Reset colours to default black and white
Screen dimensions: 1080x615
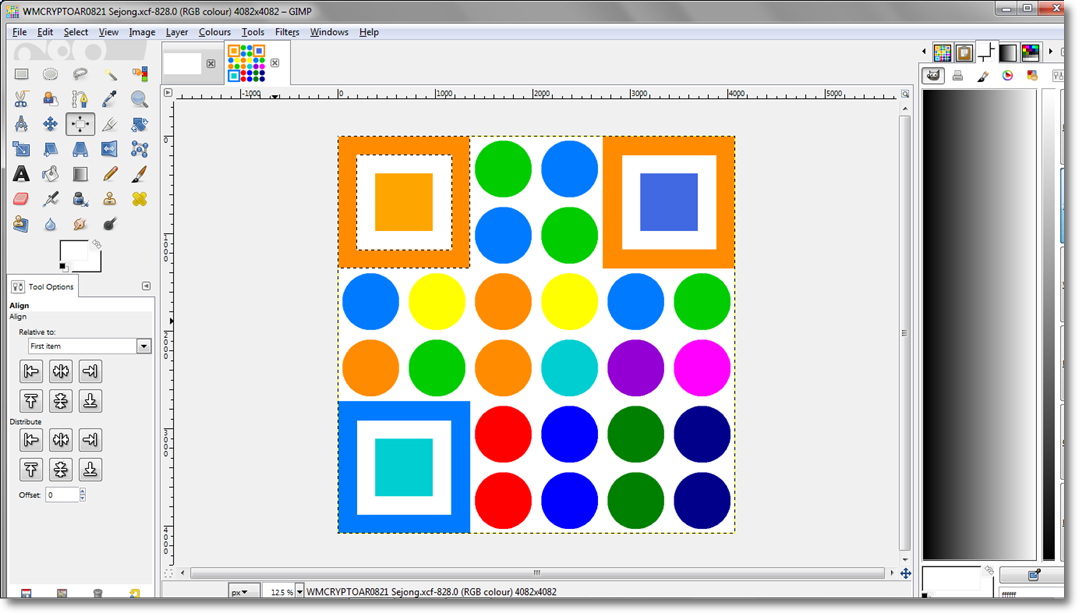pos(63,267)
